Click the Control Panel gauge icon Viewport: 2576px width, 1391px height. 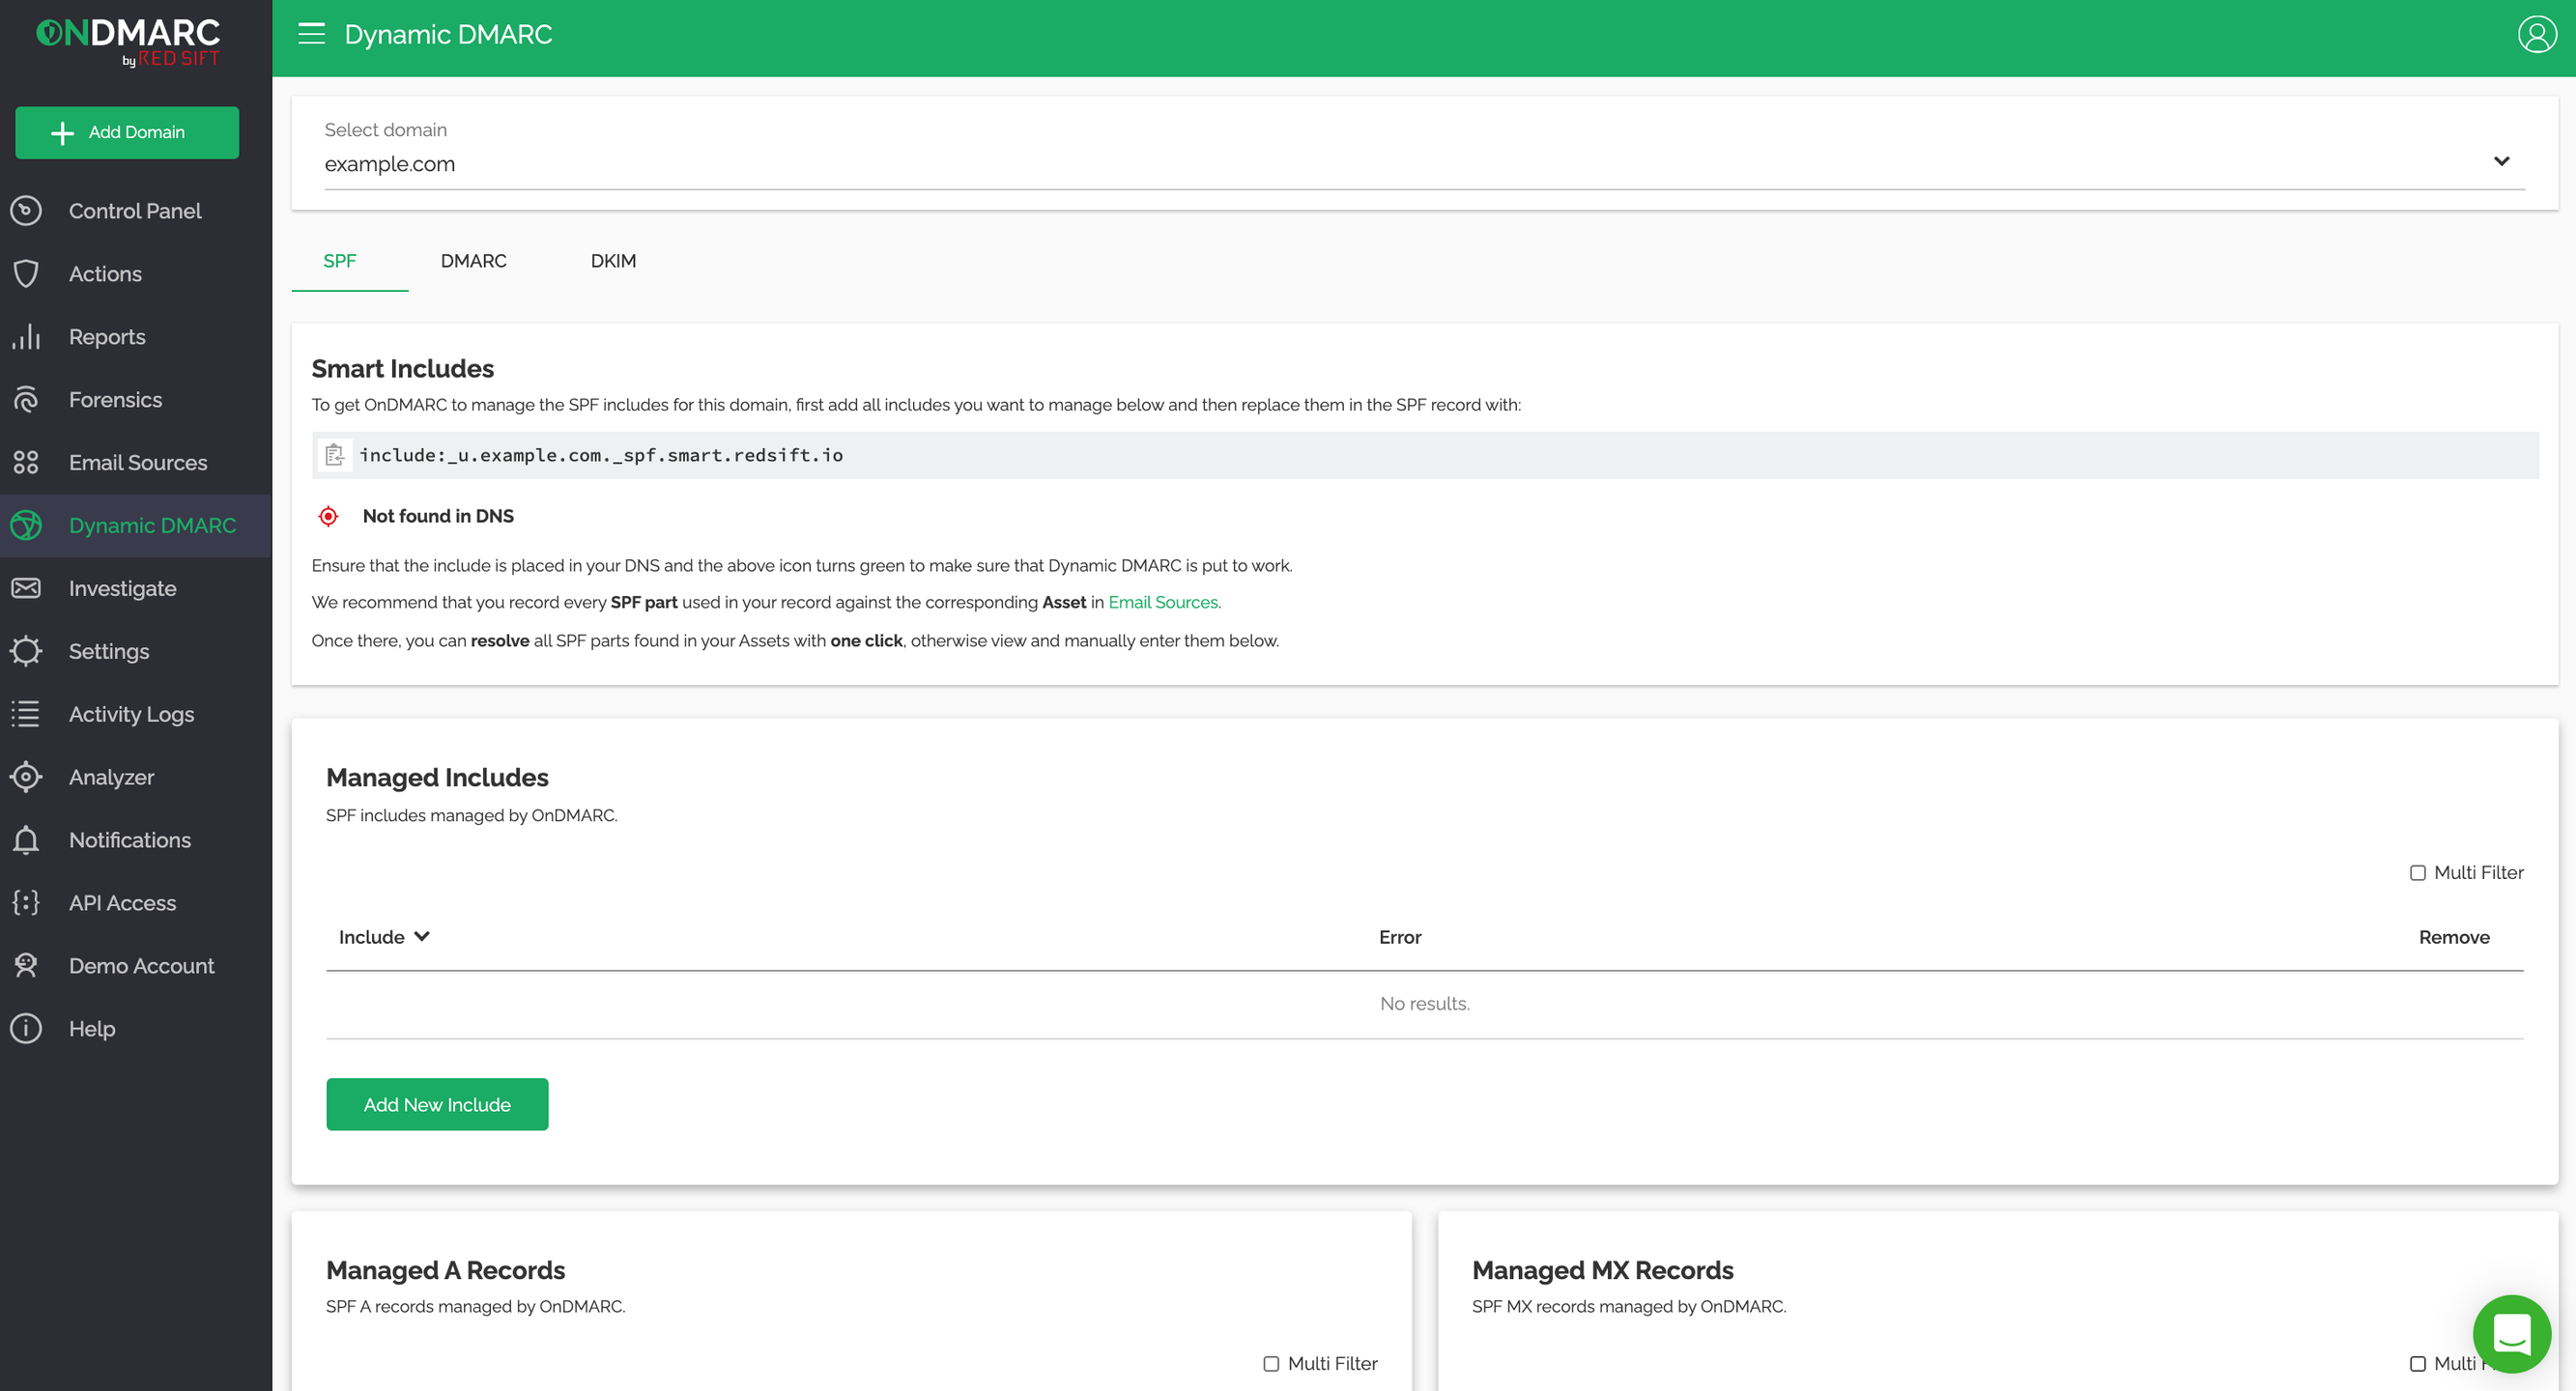click(x=26, y=211)
